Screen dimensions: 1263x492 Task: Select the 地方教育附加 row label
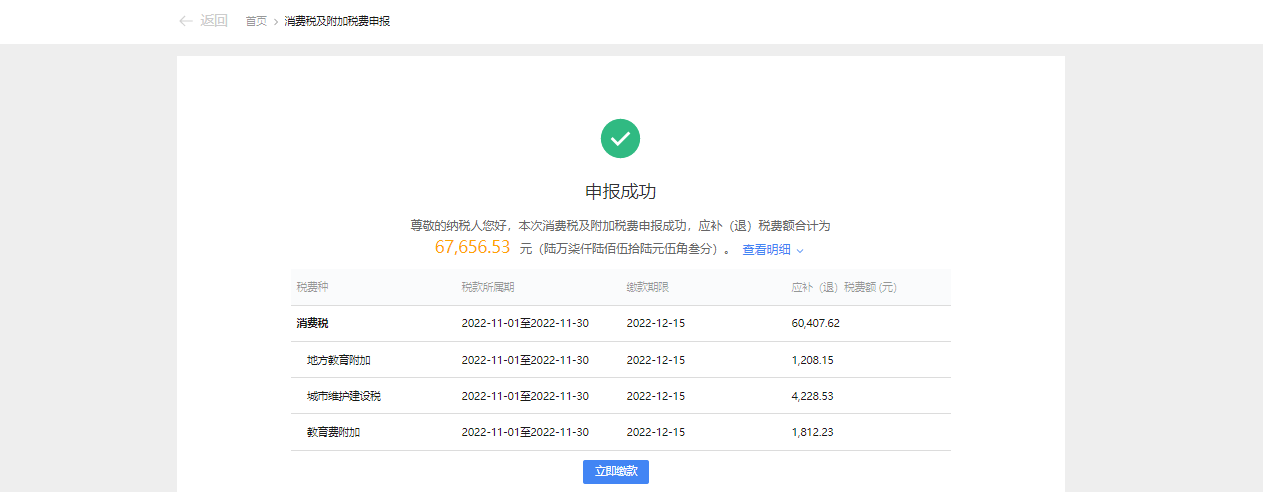[339, 360]
